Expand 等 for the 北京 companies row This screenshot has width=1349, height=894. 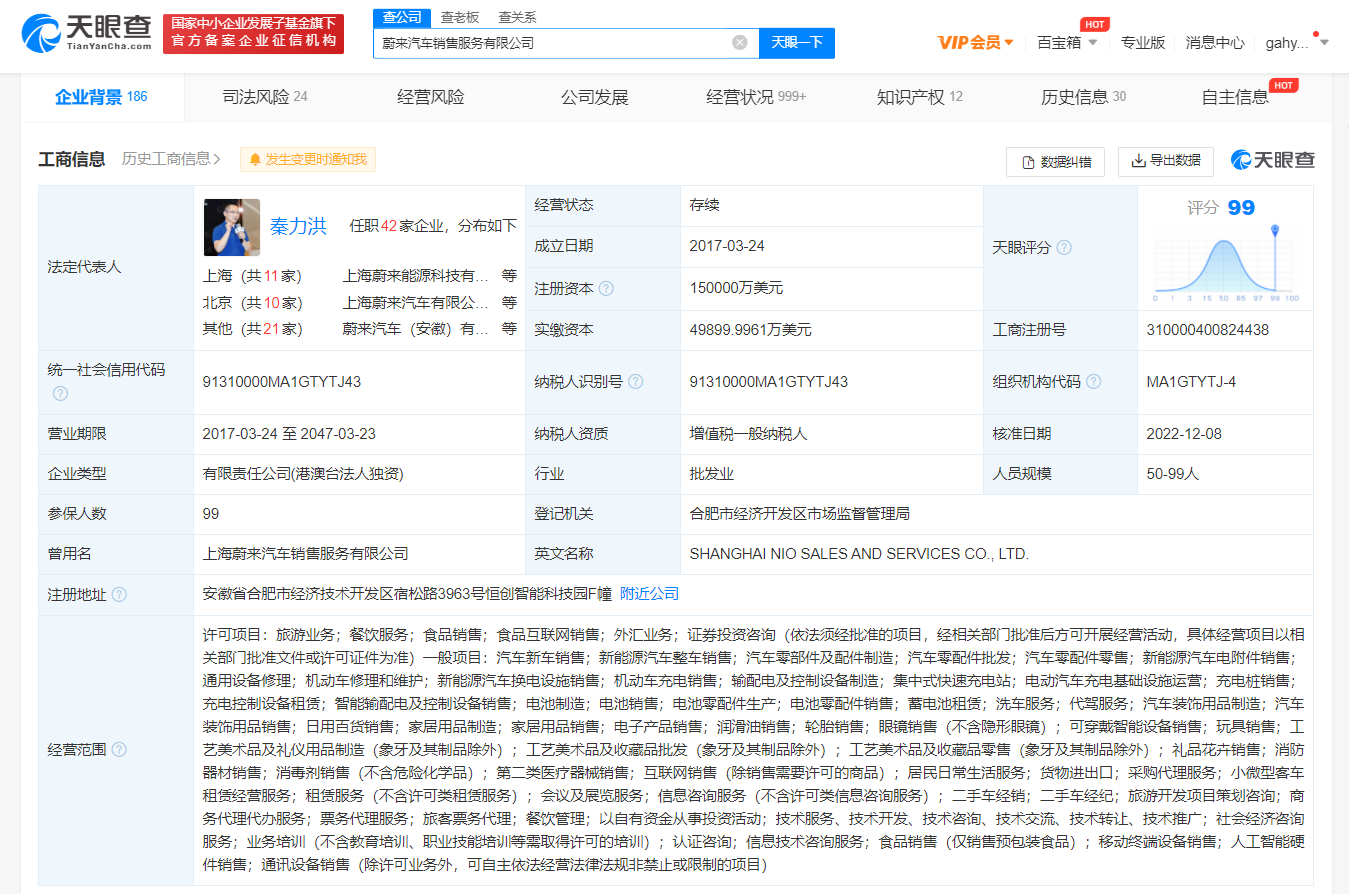510,302
